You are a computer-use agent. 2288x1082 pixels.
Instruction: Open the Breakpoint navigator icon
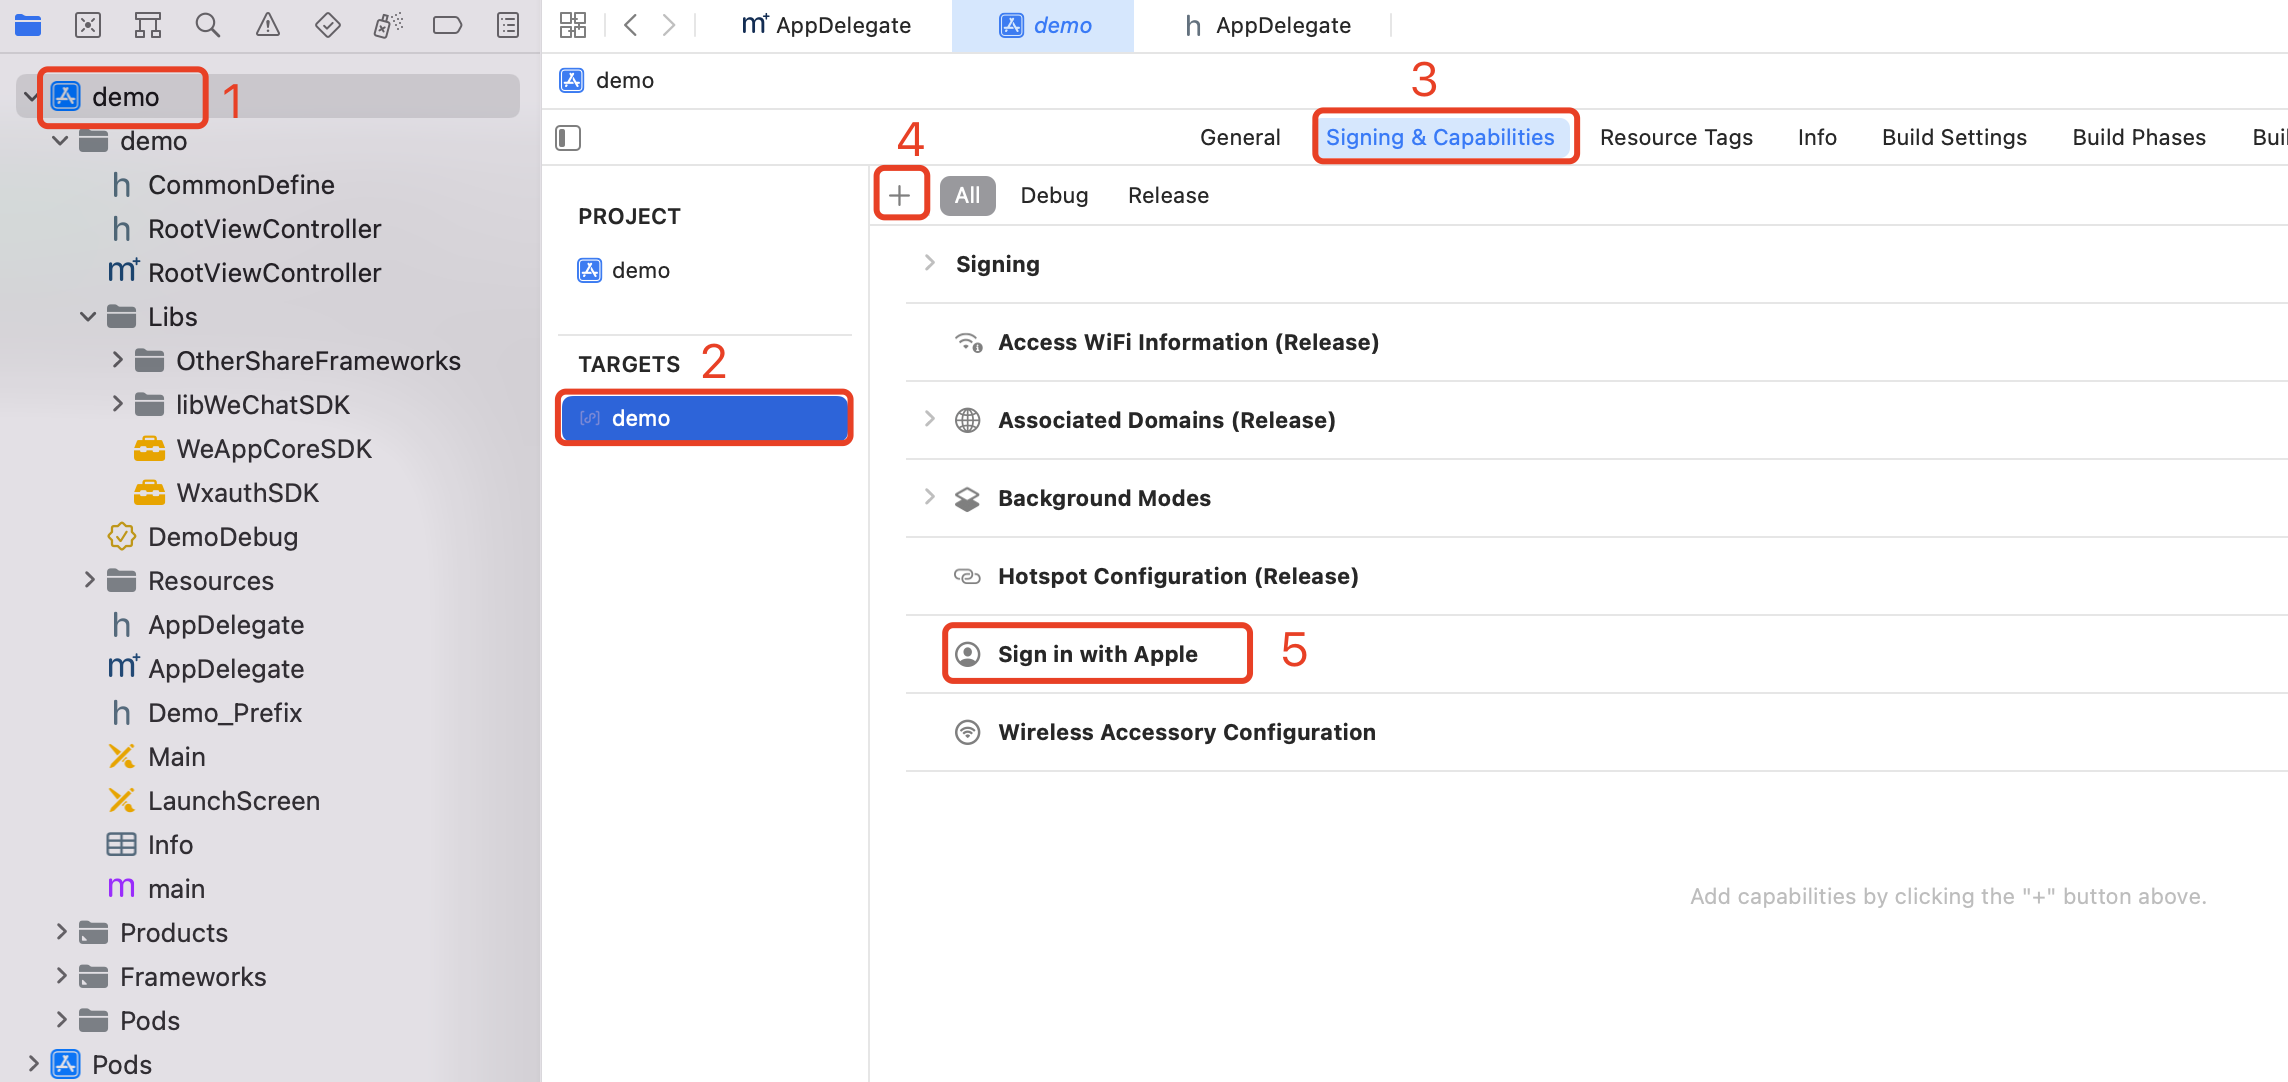click(447, 25)
